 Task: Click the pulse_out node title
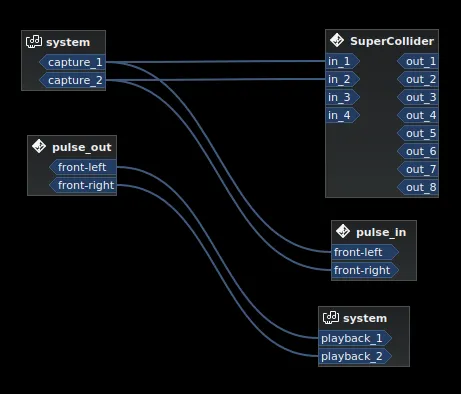point(82,147)
